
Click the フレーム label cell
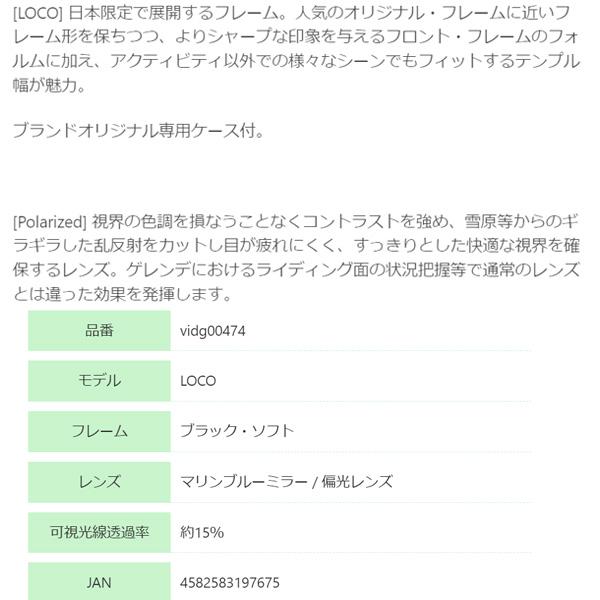99,431
